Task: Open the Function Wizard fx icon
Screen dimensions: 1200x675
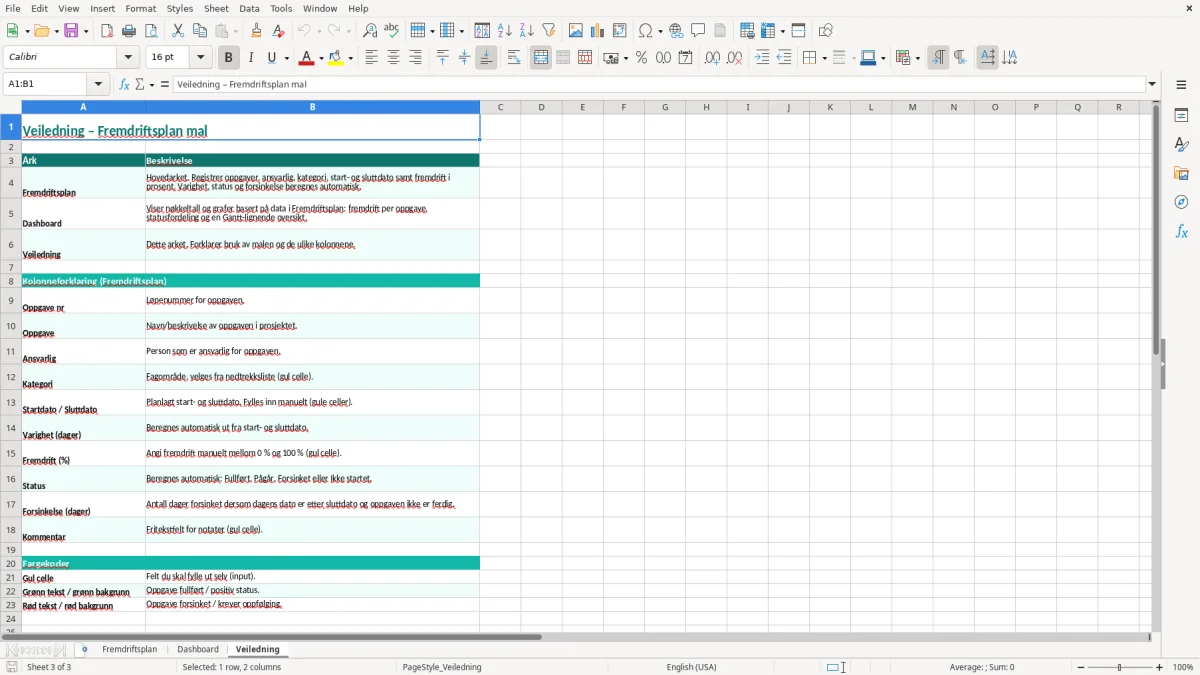Action: coord(125,84)
